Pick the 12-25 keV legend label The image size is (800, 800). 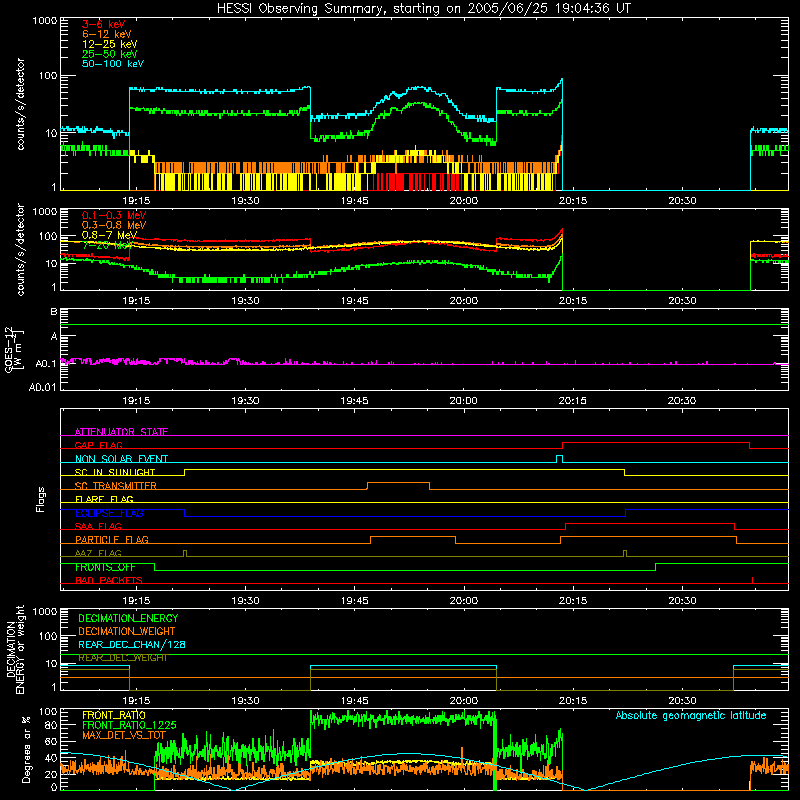pyautogui.click(x=110, y=44)
